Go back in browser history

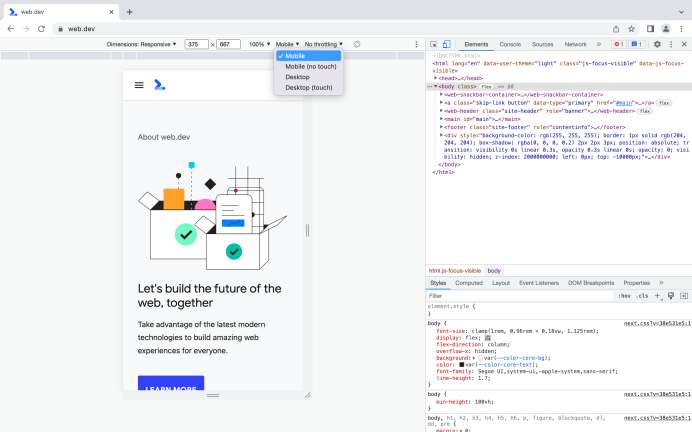[x=11, y=29]
